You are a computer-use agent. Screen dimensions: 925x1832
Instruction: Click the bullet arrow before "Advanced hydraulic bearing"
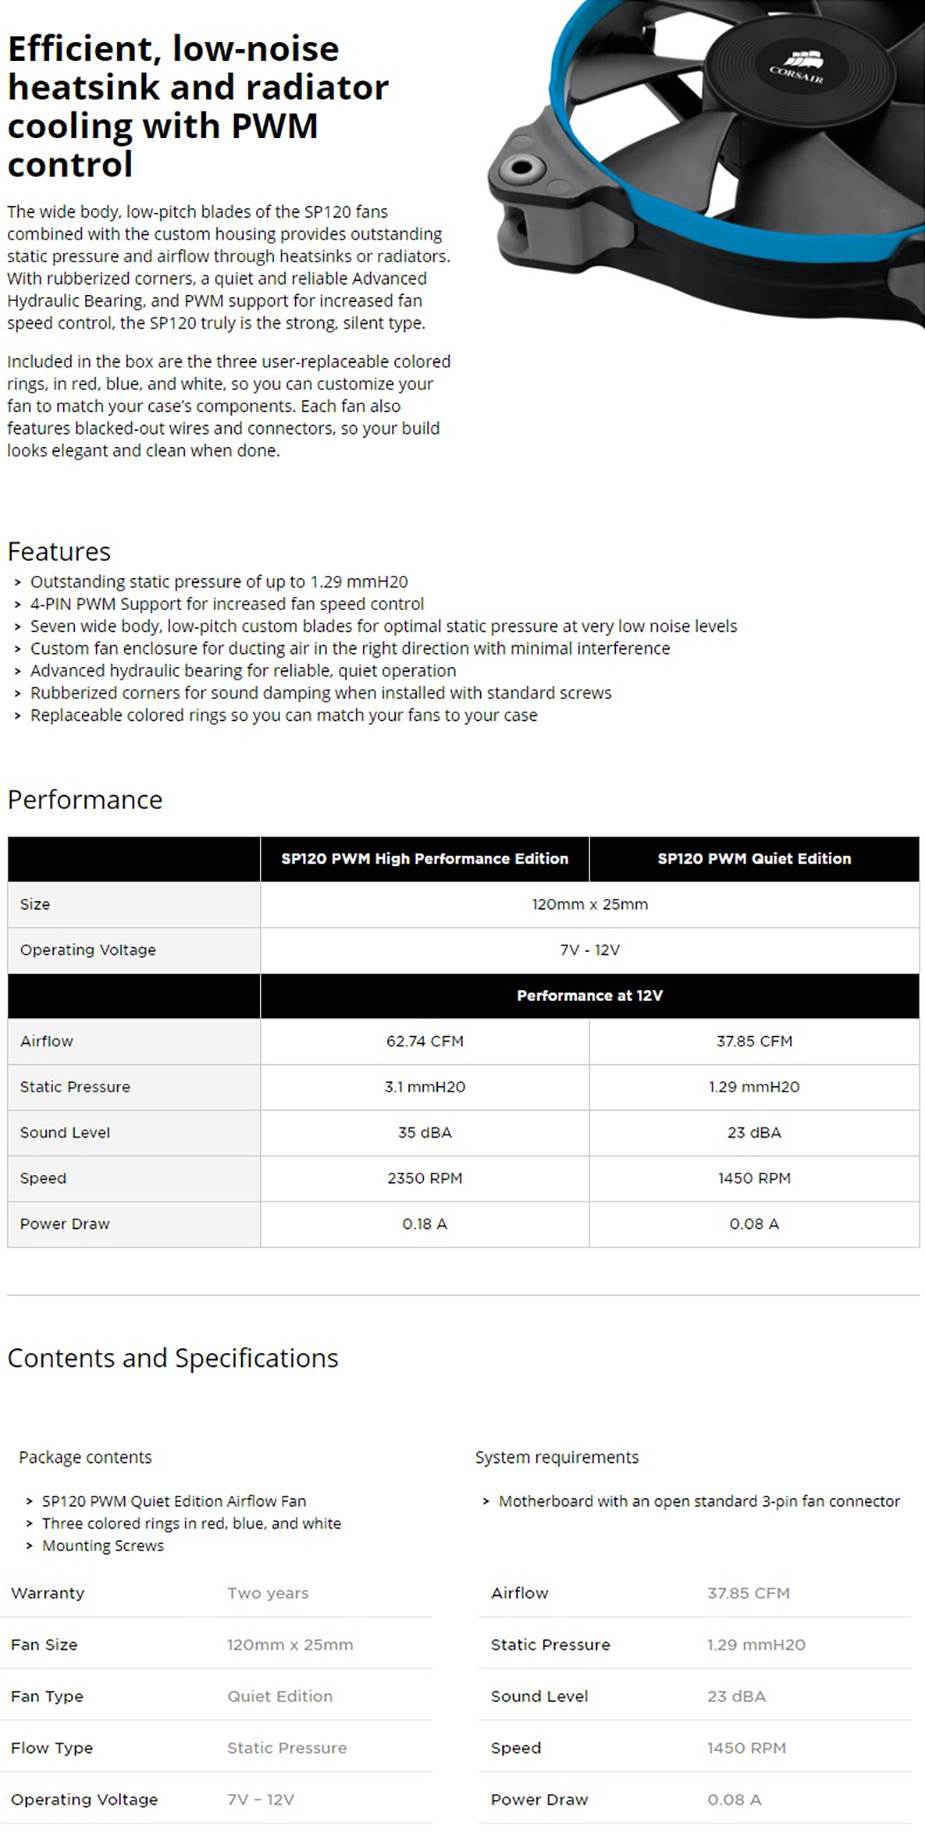pos(18,671)
